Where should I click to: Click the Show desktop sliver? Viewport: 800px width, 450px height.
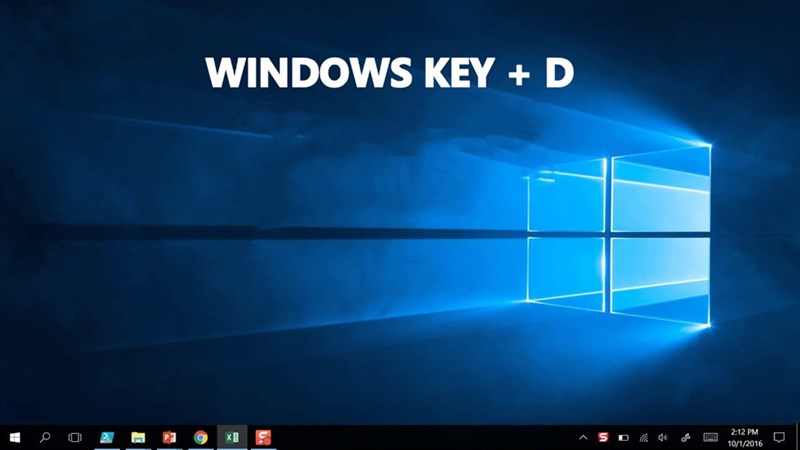[797, 437]
